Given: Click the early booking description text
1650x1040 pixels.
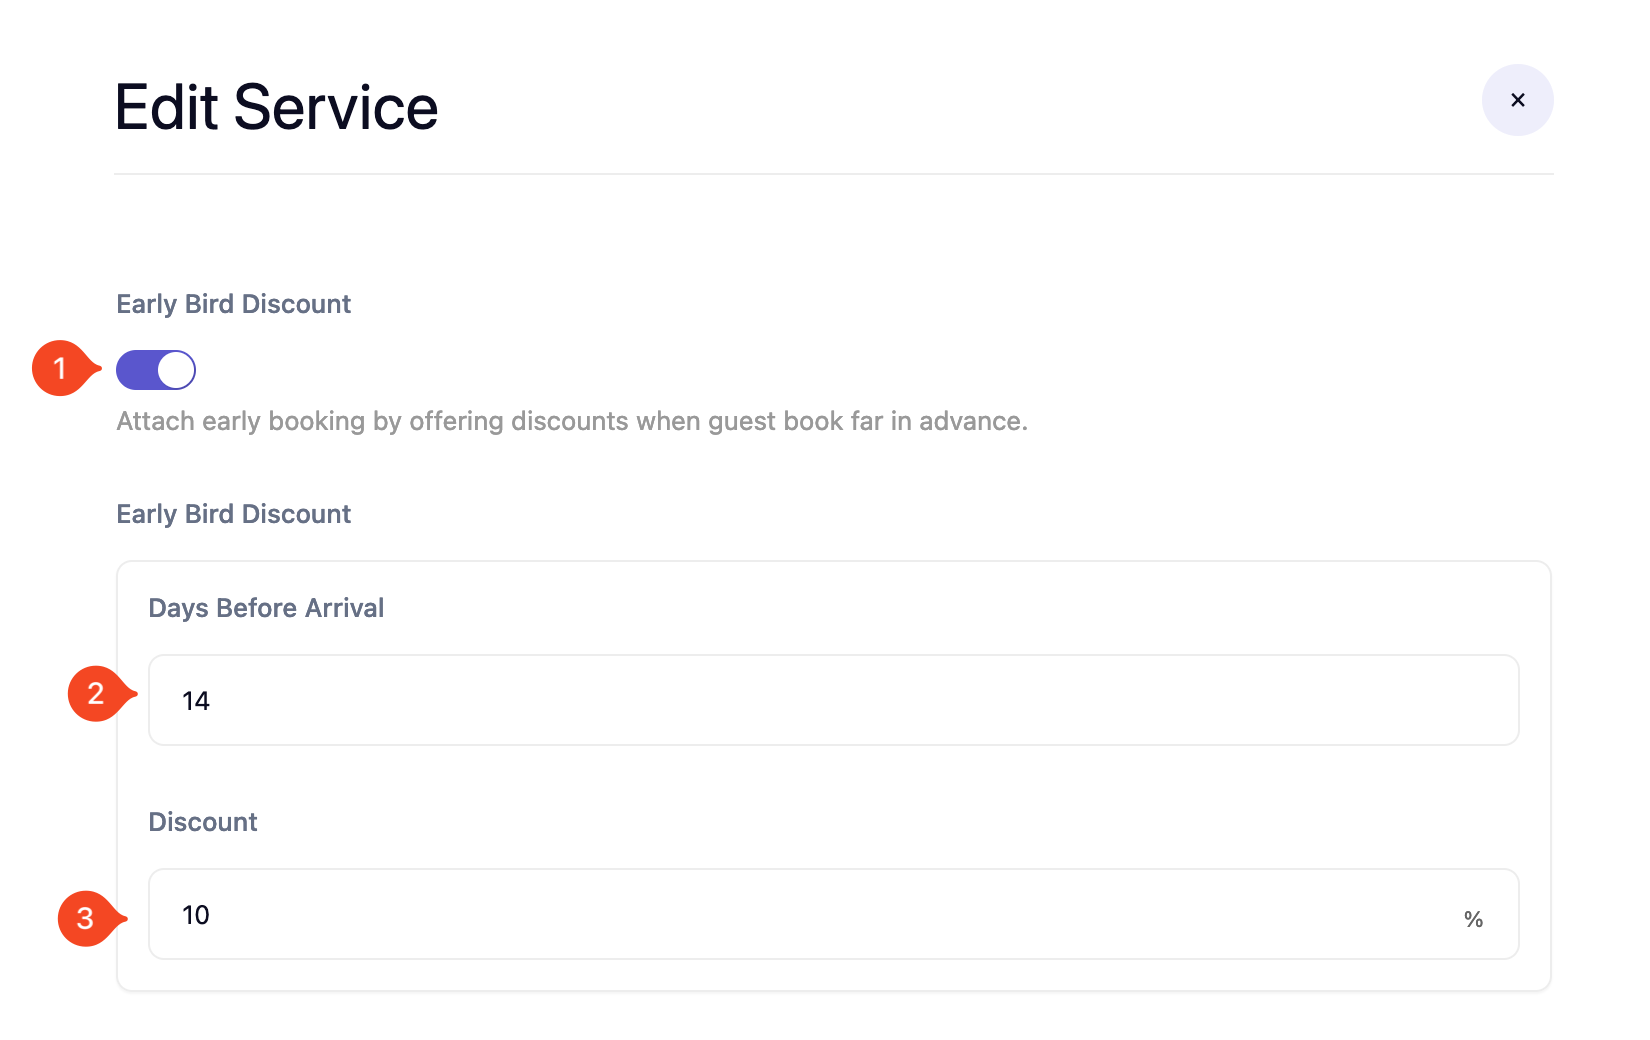Looking at the screenshot, I should [571, 421].
